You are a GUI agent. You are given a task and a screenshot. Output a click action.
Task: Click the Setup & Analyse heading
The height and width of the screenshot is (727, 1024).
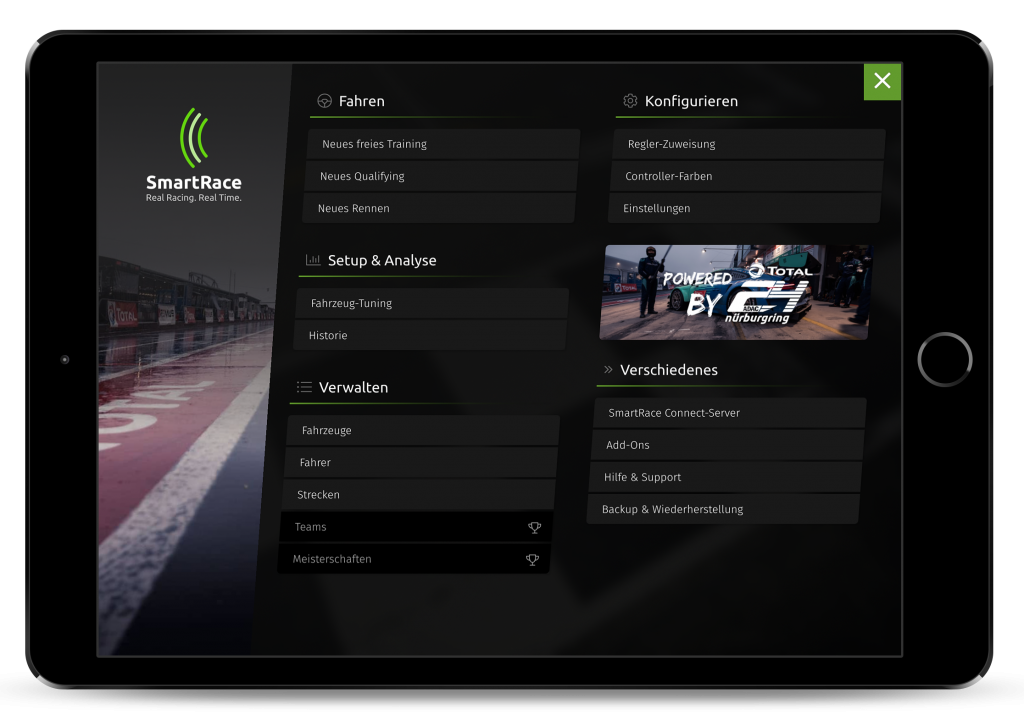coord(382,261)
